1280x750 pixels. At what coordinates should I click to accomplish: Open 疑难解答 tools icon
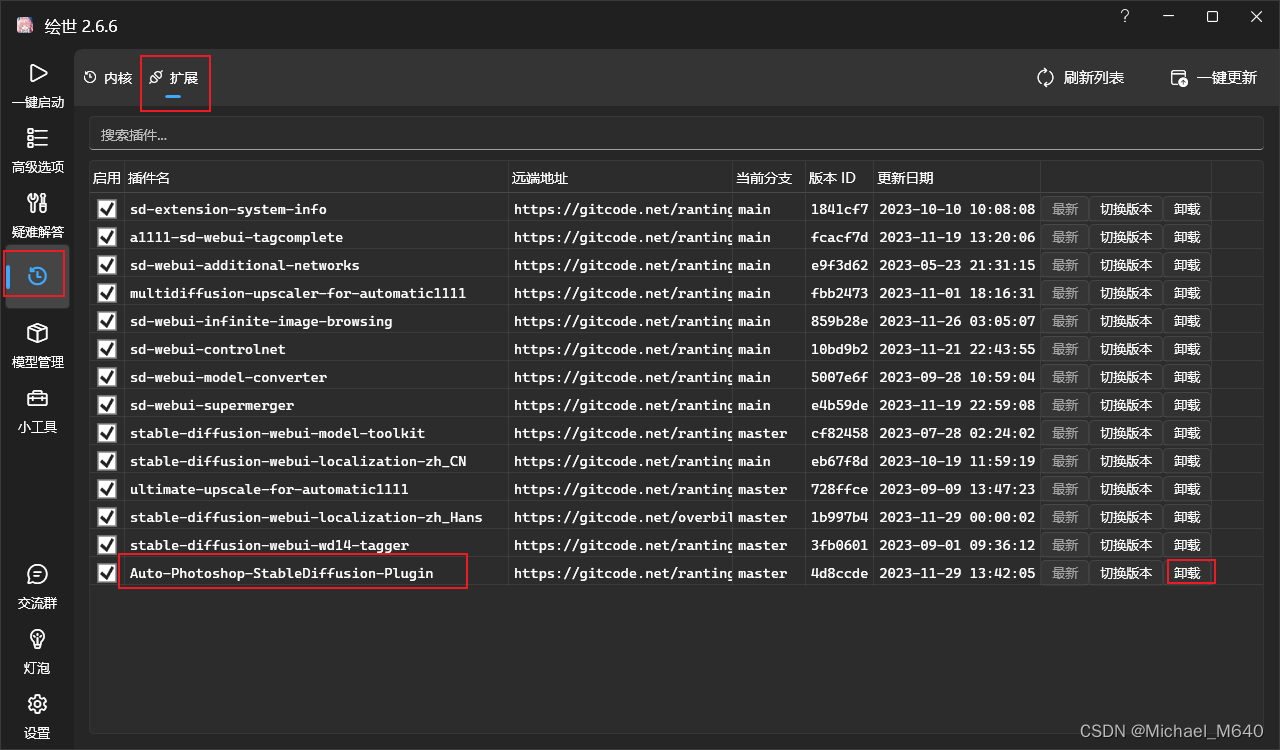(x=37, y=203)
